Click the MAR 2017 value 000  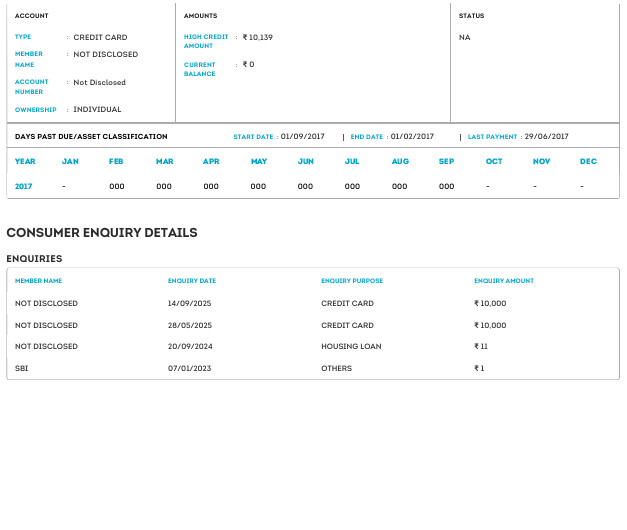click(x=164, y=186)
